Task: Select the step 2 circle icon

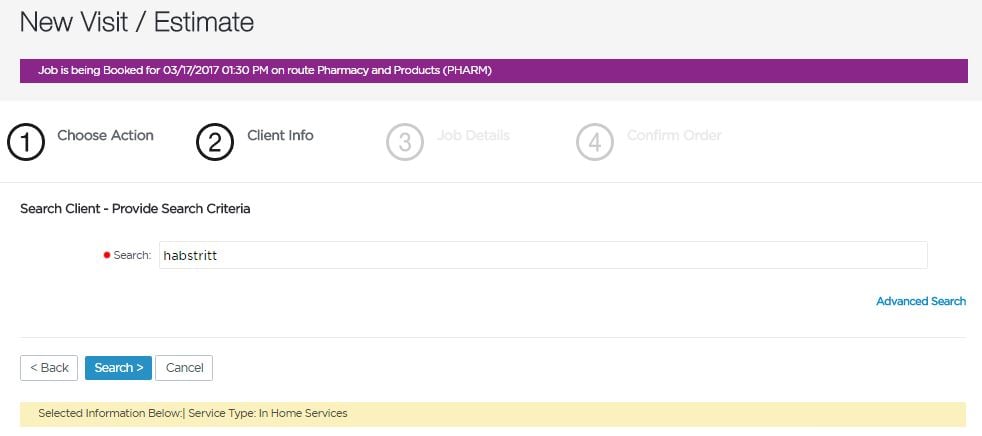Action: (x=215, y=142)
